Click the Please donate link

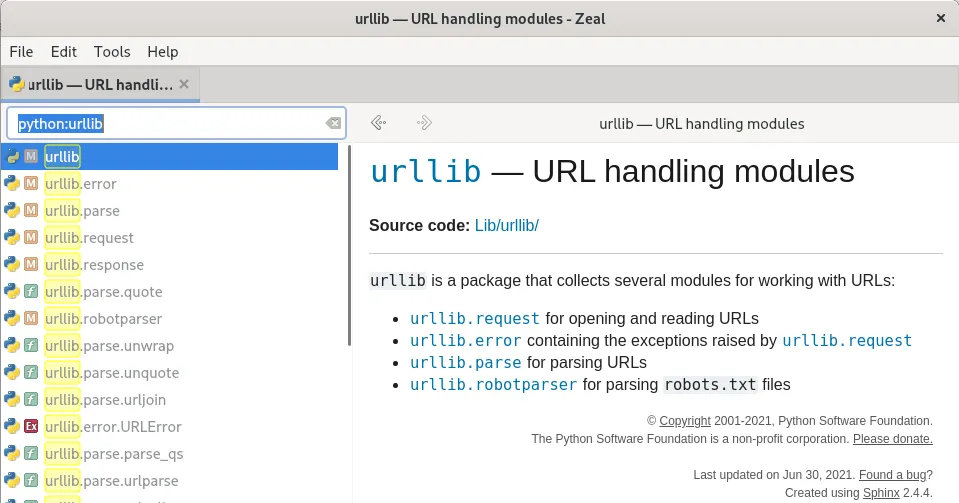point(893,439)
